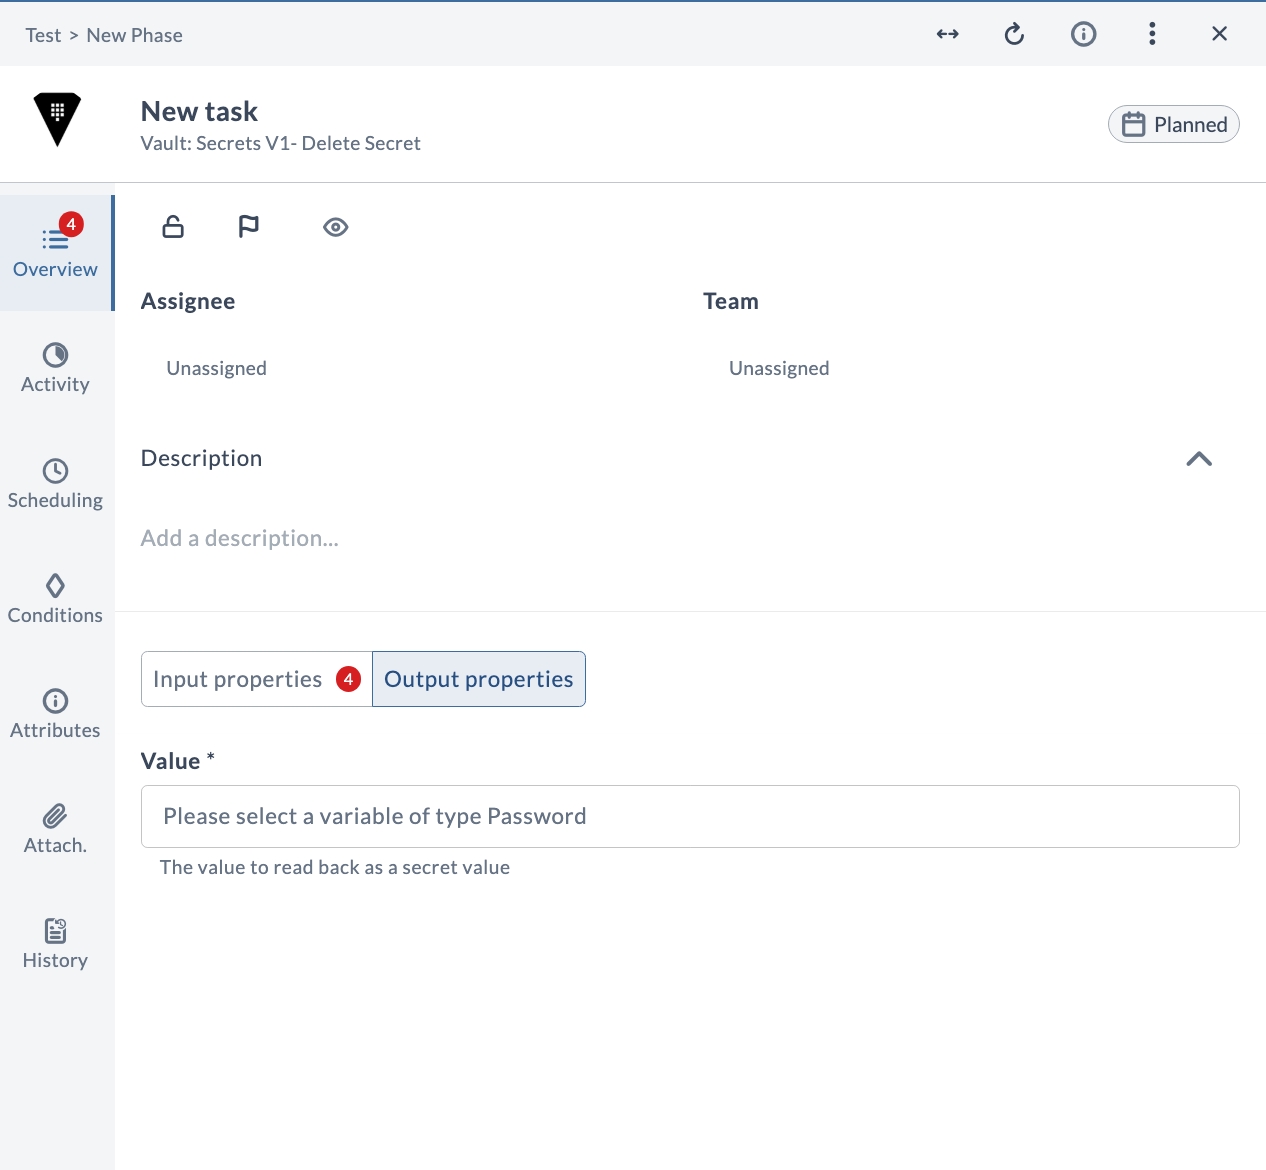Open the Activity sidebar section
Screen dimensions: 1266x1170
(56, 369)
